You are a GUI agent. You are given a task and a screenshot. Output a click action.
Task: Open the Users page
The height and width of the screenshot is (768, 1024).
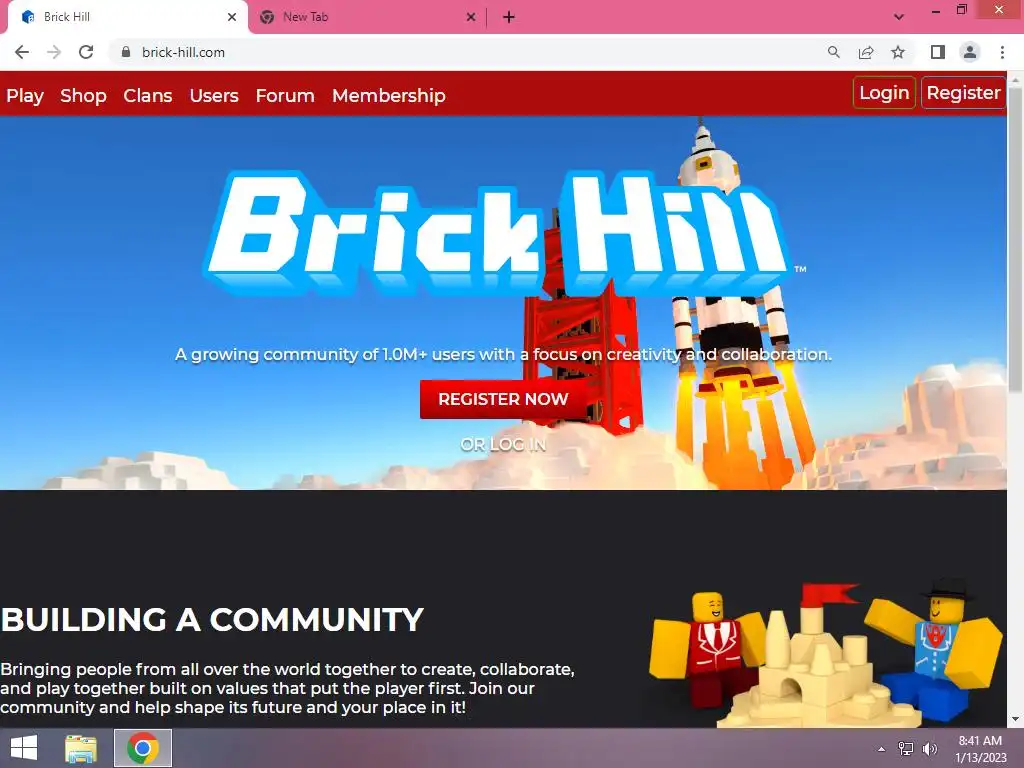point(214,96)
